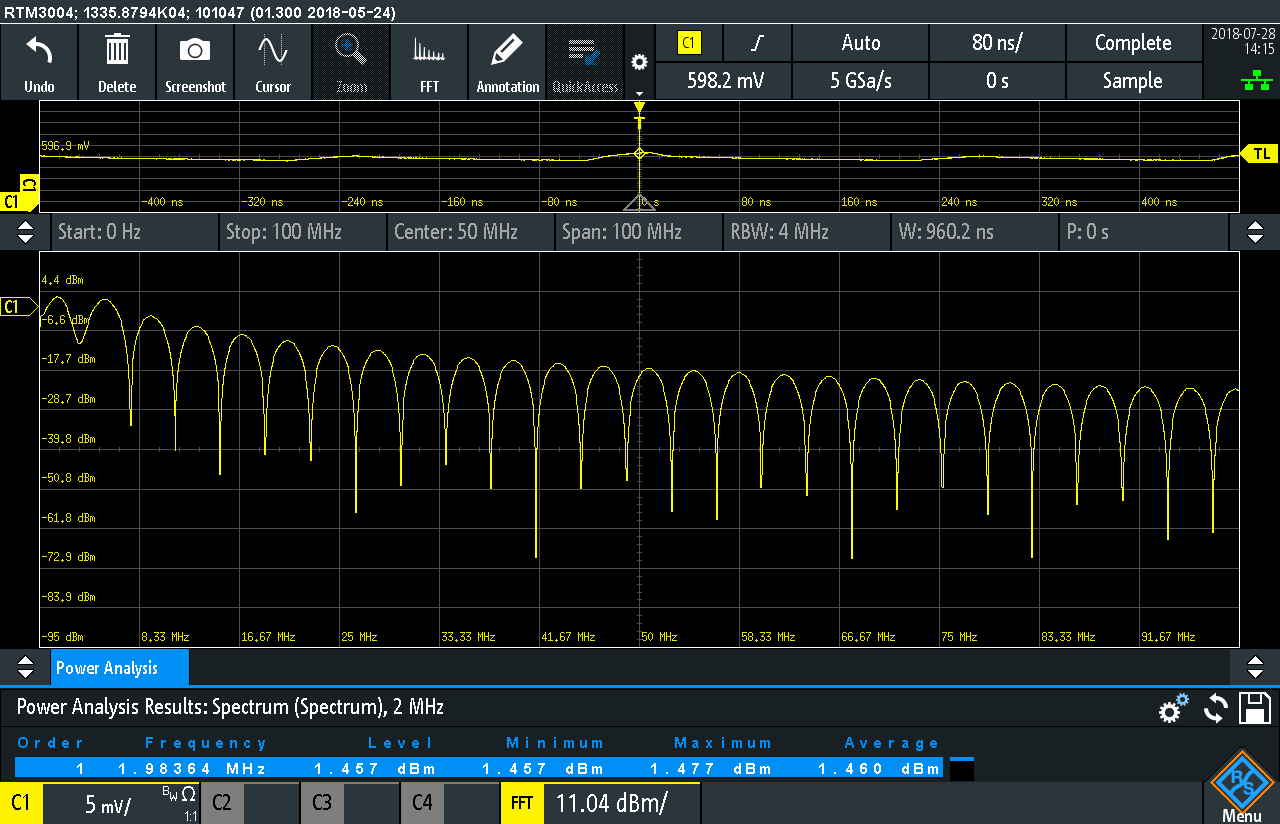The height and width of the screenshot is (824, 1280).
Task: Set the Auto trigger mode button
Action: pos(860,43)
